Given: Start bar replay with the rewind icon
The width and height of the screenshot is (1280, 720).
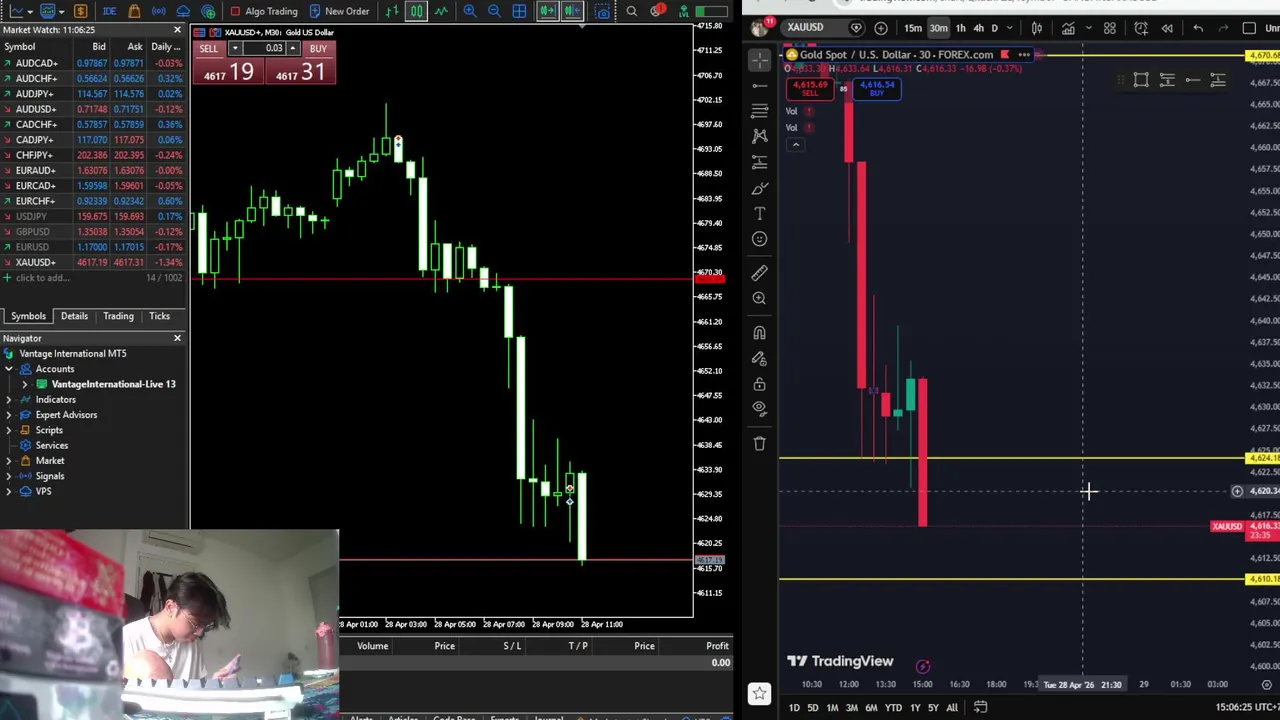Looking at the screenshot, I should [x=1167, y=28].
